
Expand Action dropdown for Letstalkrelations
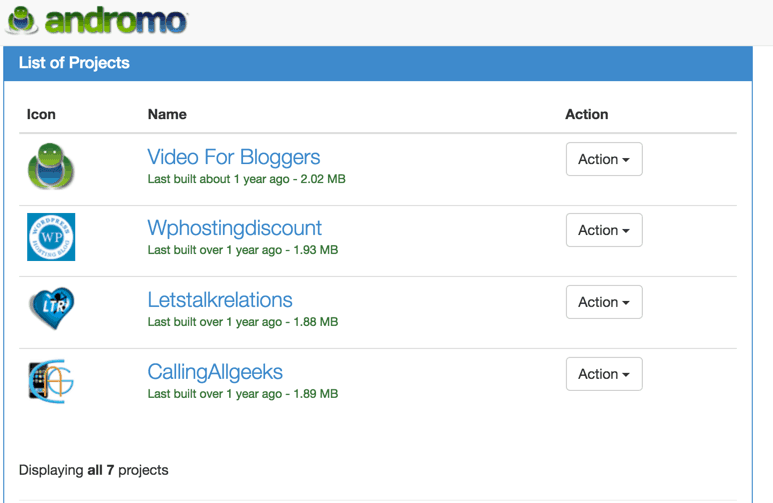coord(603,302)
